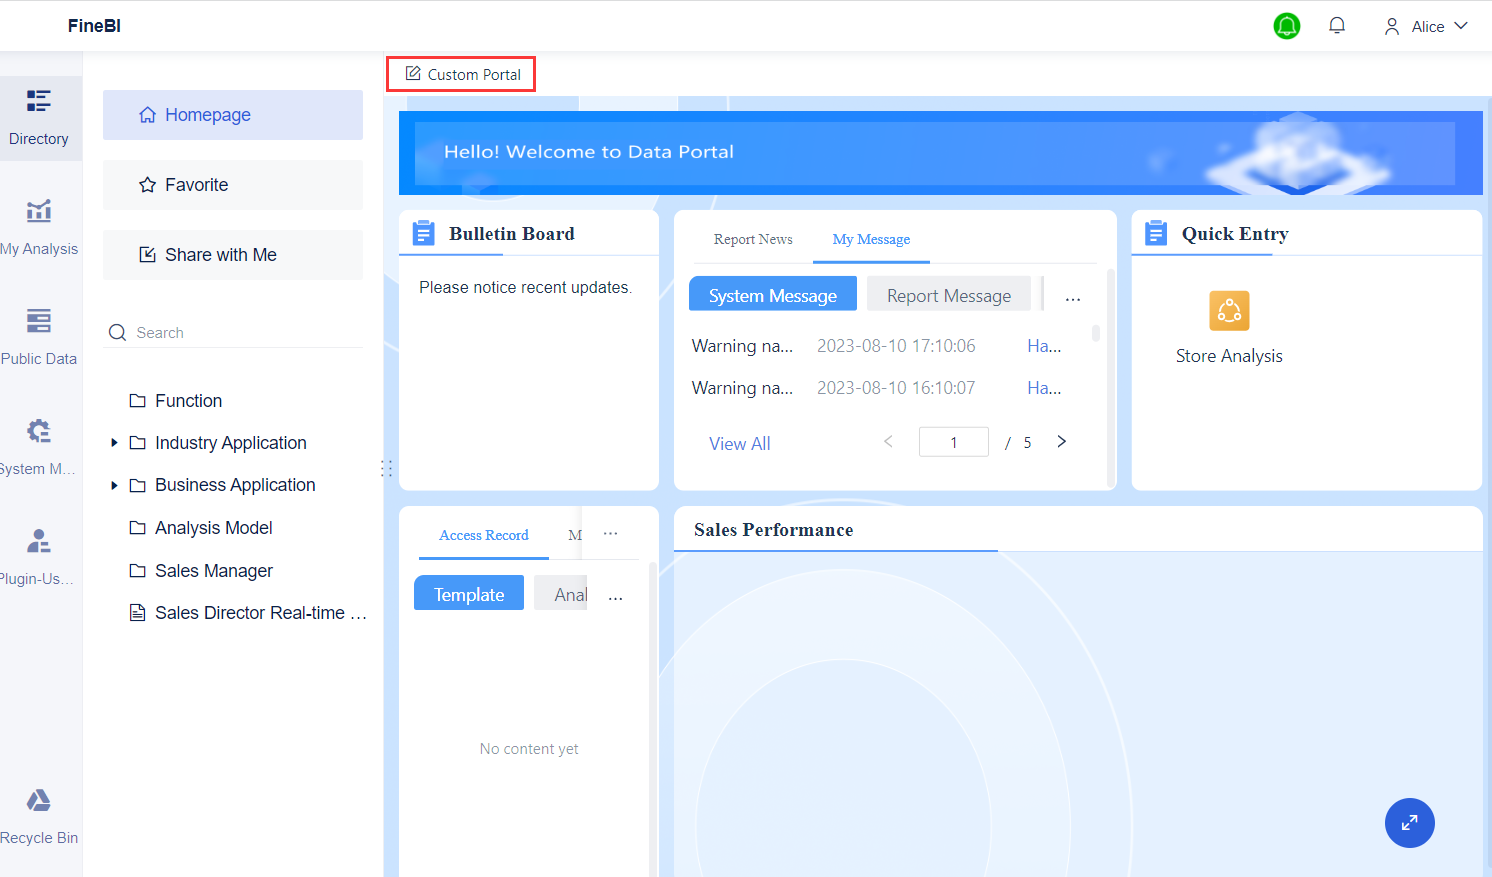Viewport: 1492px width, 877px height.
Task: Click the Quick Entry clipboard icon
Action: pyautogui.click(x=1157, y=233)
